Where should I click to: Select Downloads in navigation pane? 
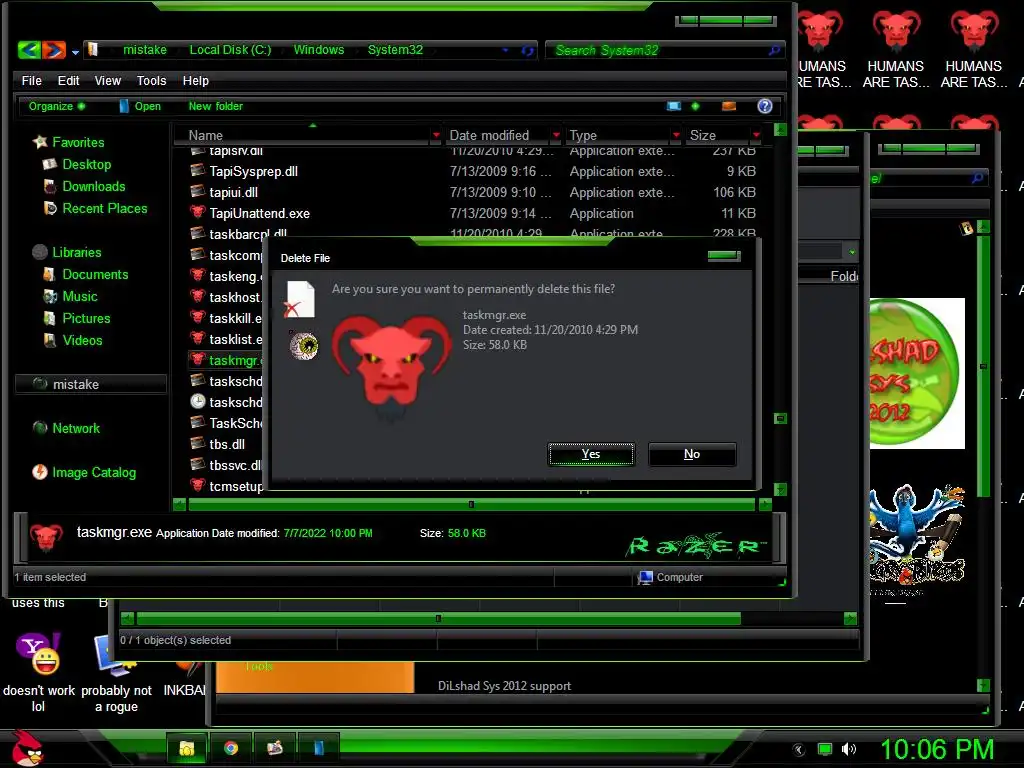pyautogui.click(x=84, y=186)
